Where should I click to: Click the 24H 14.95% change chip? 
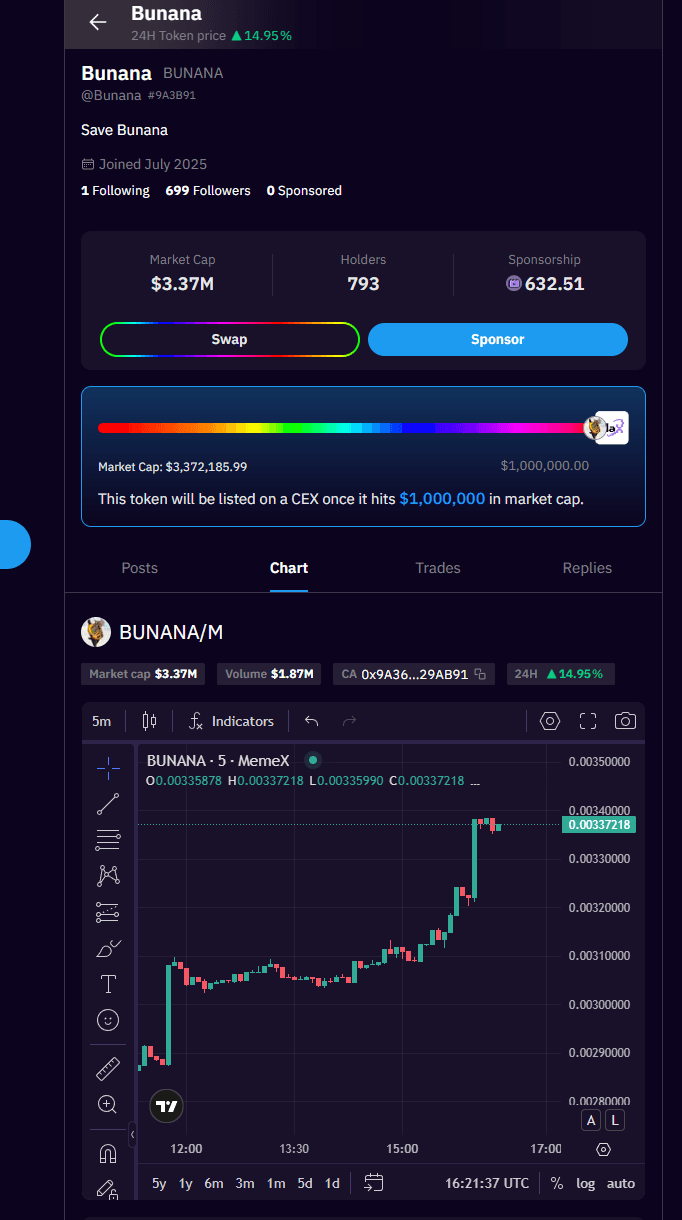tap(561, 674)
